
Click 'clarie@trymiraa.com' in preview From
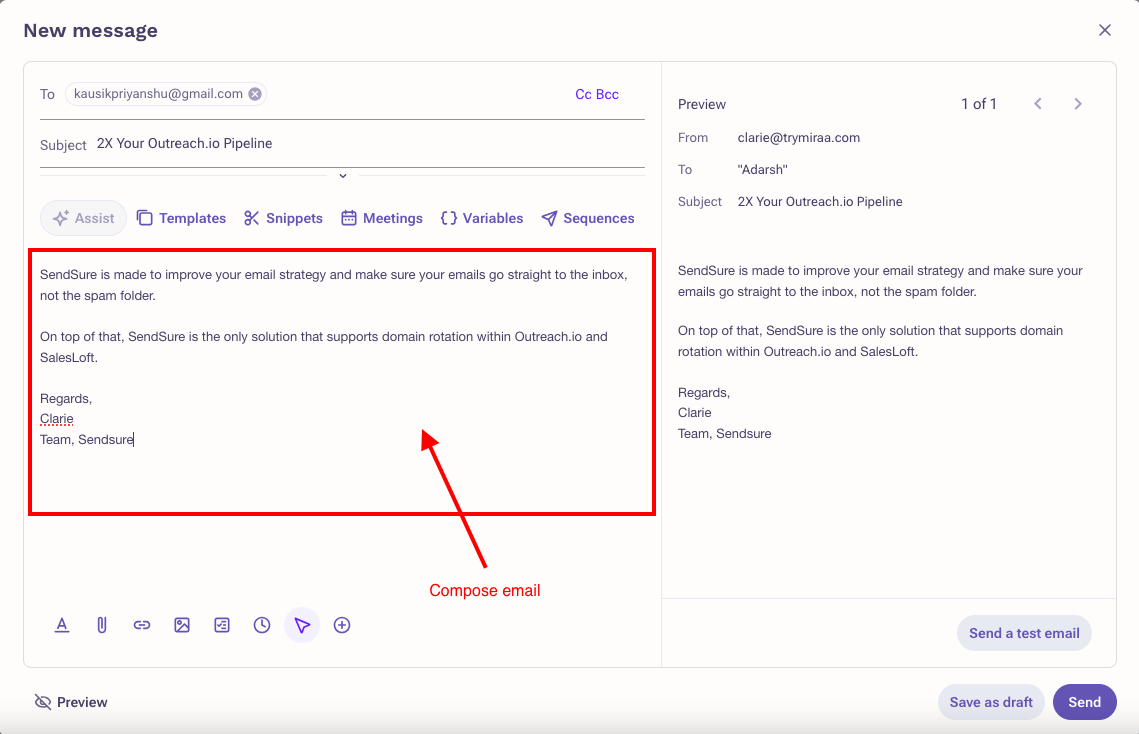tap(798, 137)
